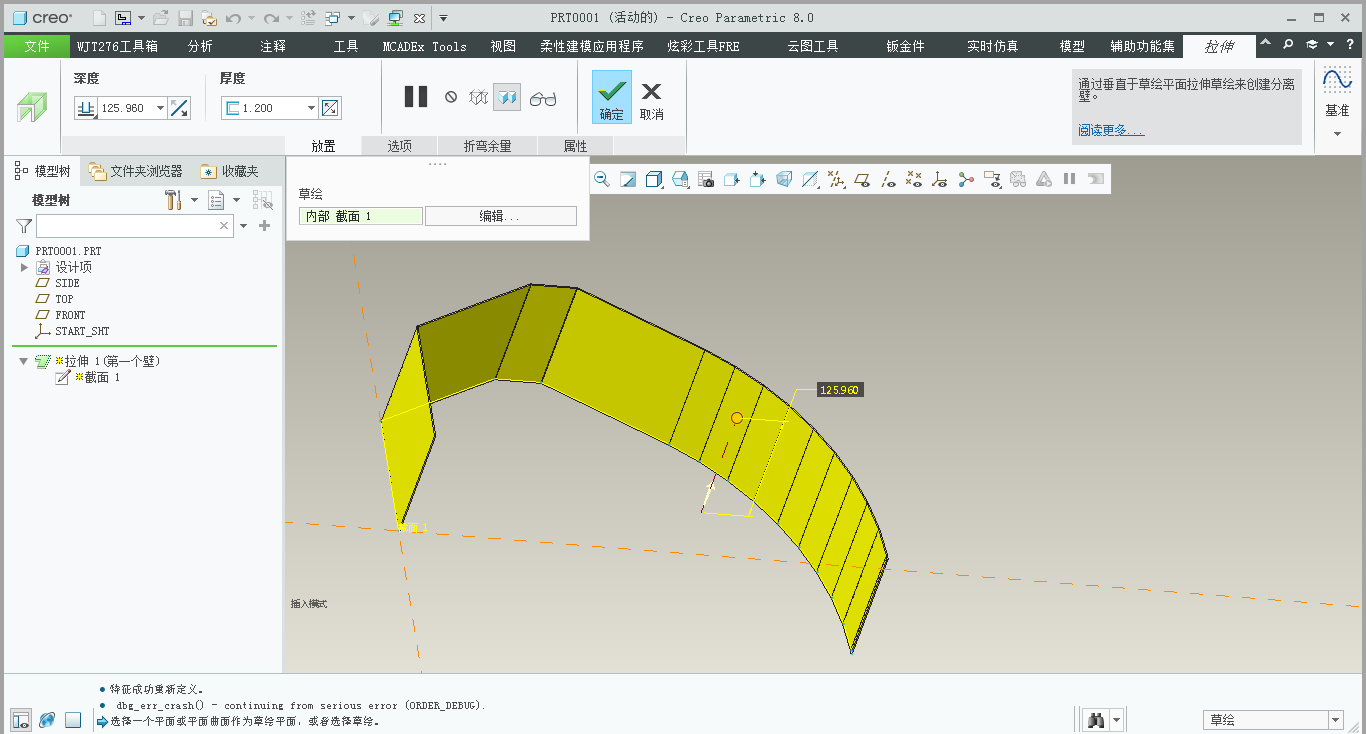Open the depth value dropdown
The height and width of the screenshot is (734, 1366).
tap(160, 108)
